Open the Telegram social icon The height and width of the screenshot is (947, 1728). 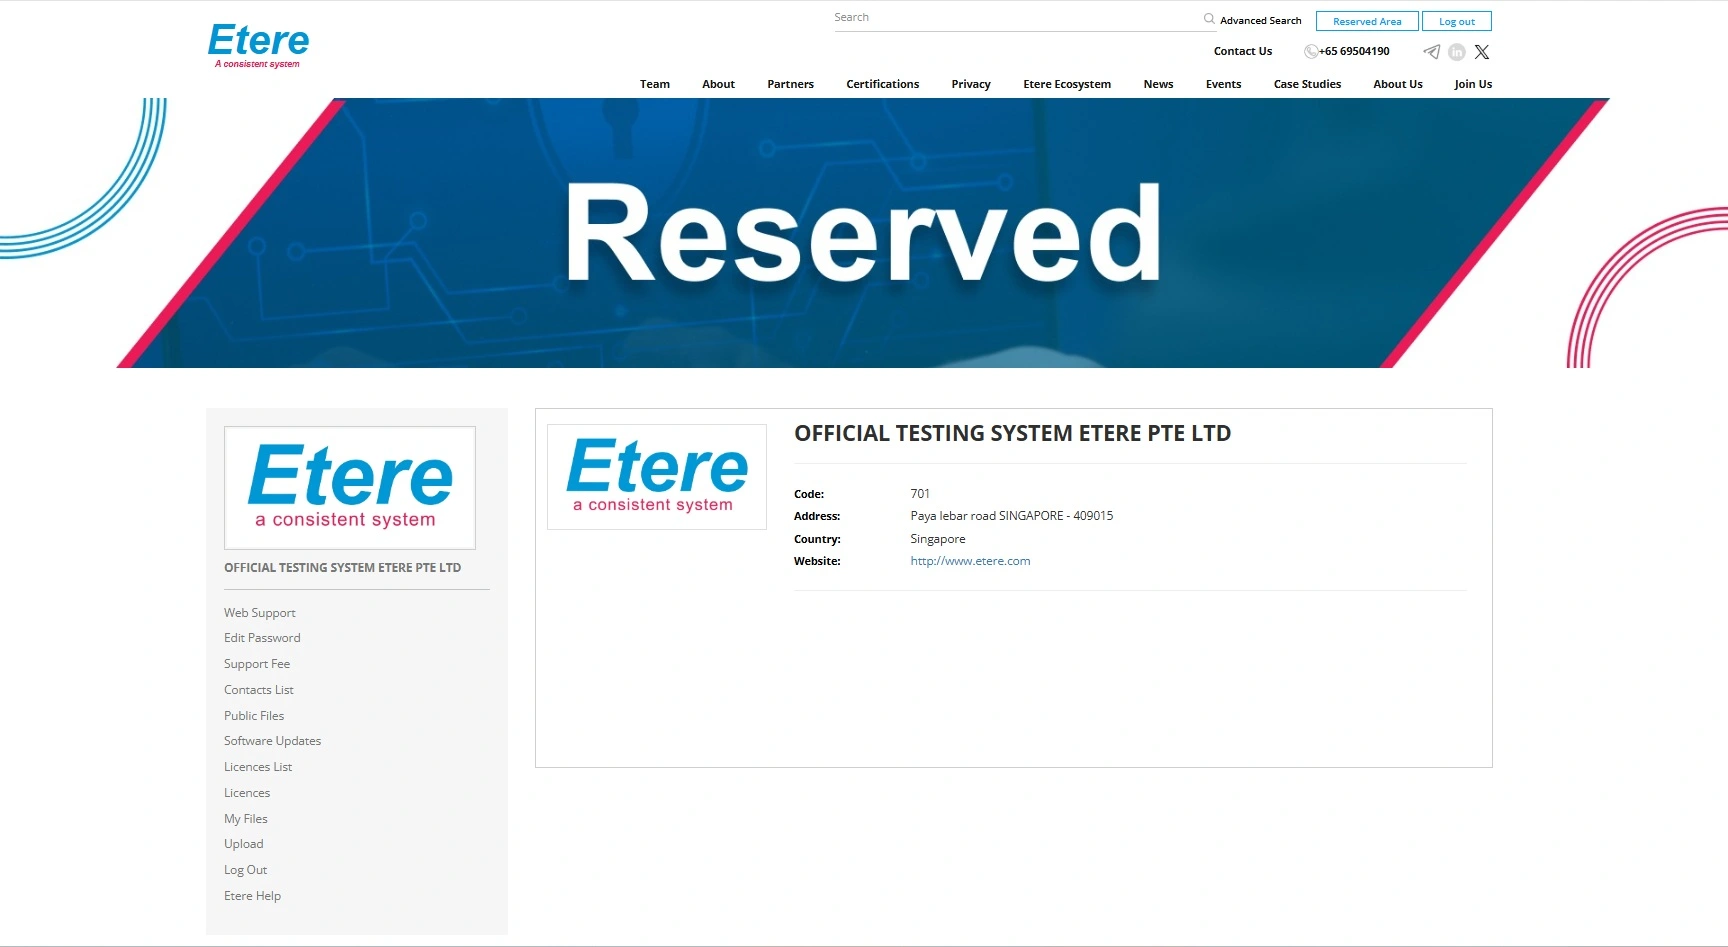1432,52
